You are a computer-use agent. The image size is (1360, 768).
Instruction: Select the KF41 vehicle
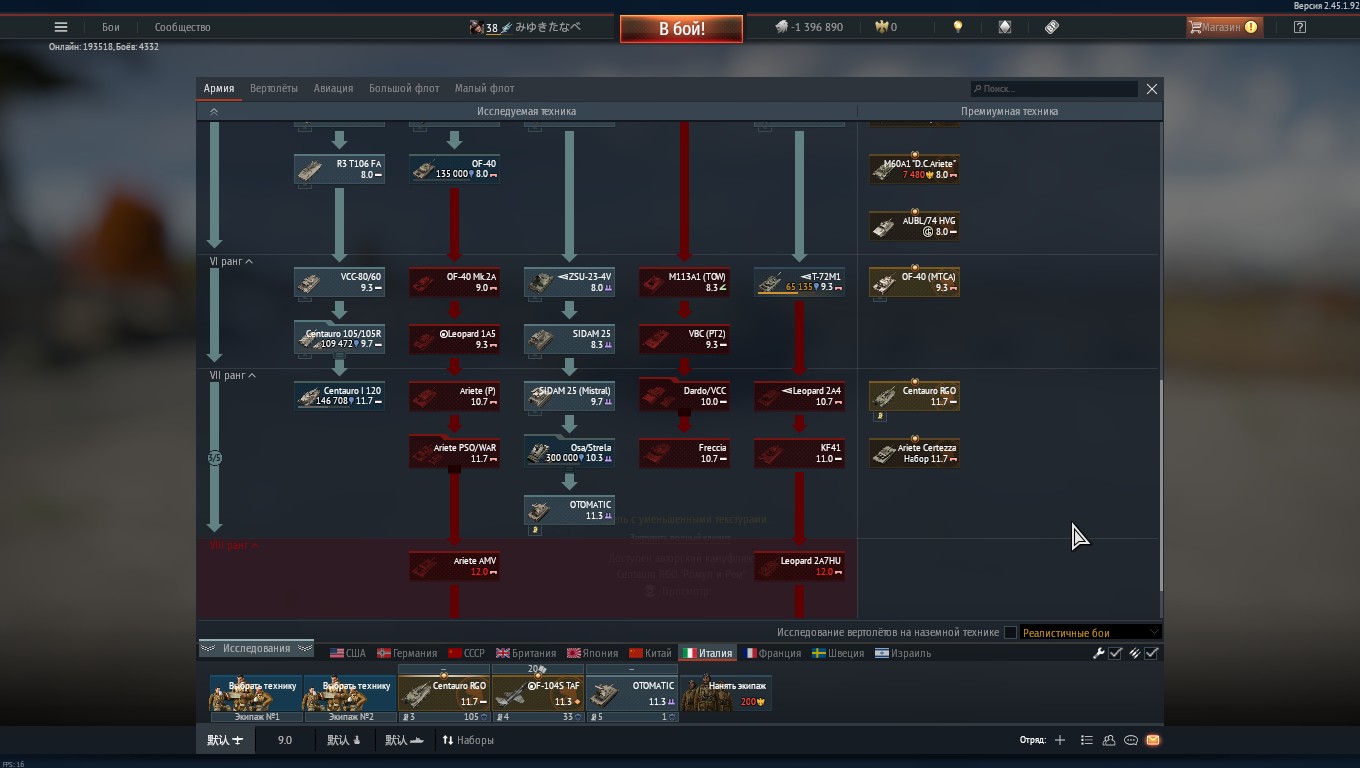pos(799,453)
